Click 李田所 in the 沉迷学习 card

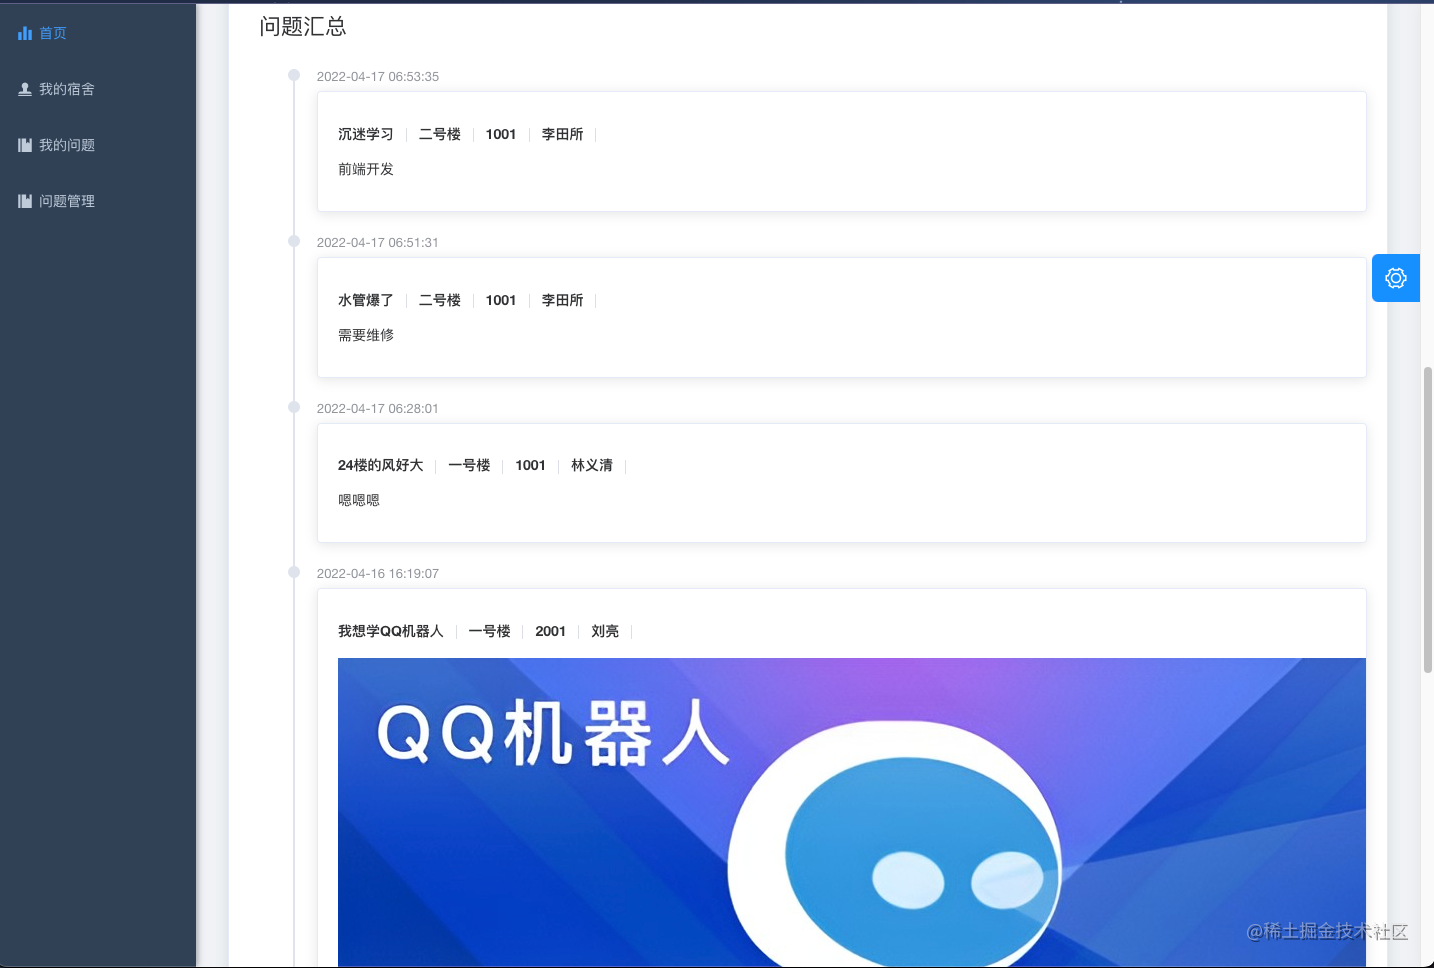tap(563, 134)
